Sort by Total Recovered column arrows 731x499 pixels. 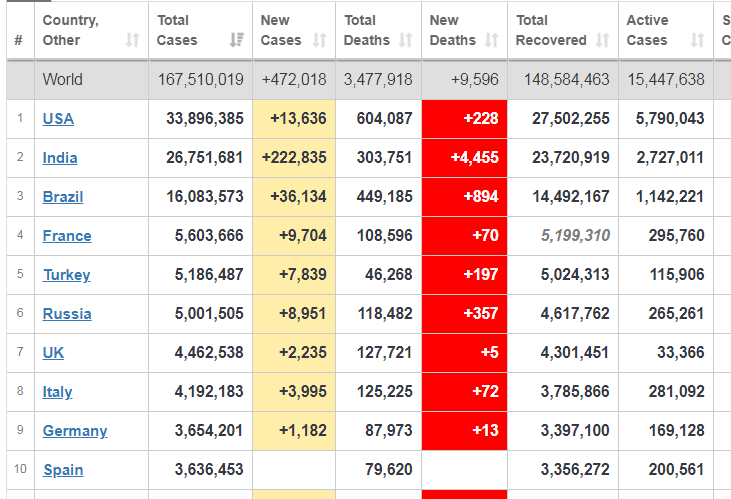pos(602,40)
